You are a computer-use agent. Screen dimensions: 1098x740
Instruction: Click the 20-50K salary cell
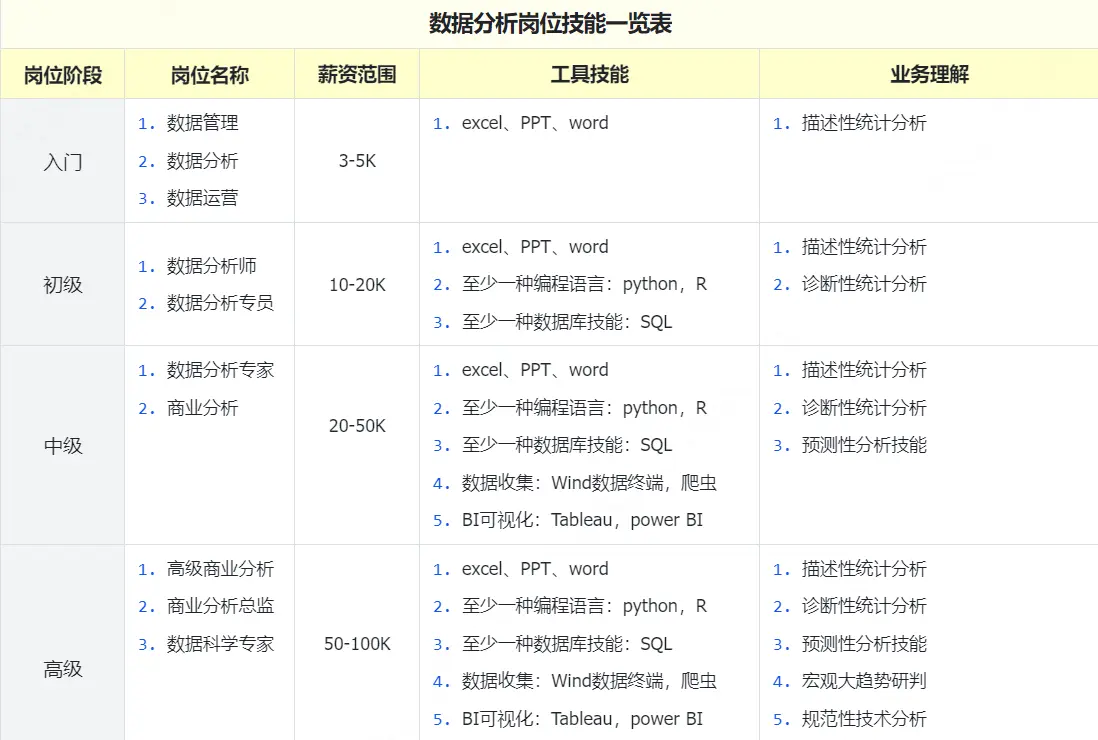[x=357, y=426]
